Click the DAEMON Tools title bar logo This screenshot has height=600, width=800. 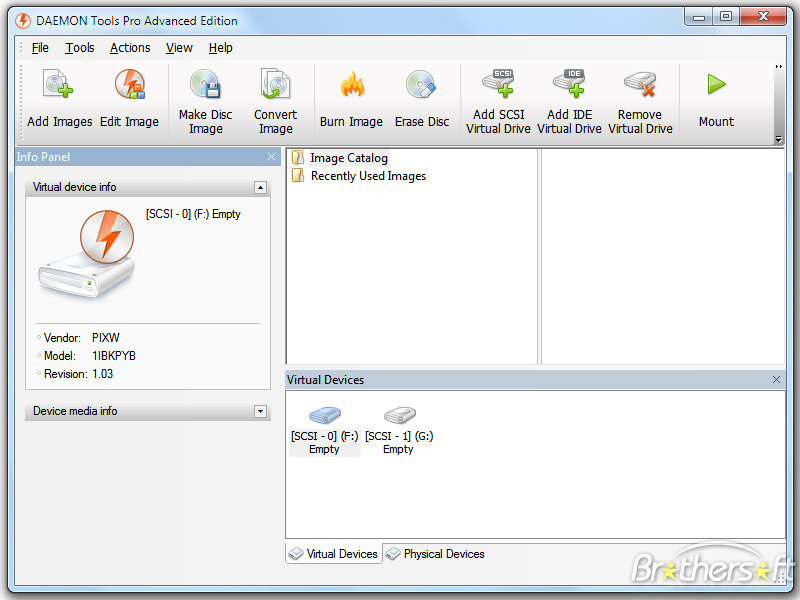pyautogui.click(x=23, y=21)
